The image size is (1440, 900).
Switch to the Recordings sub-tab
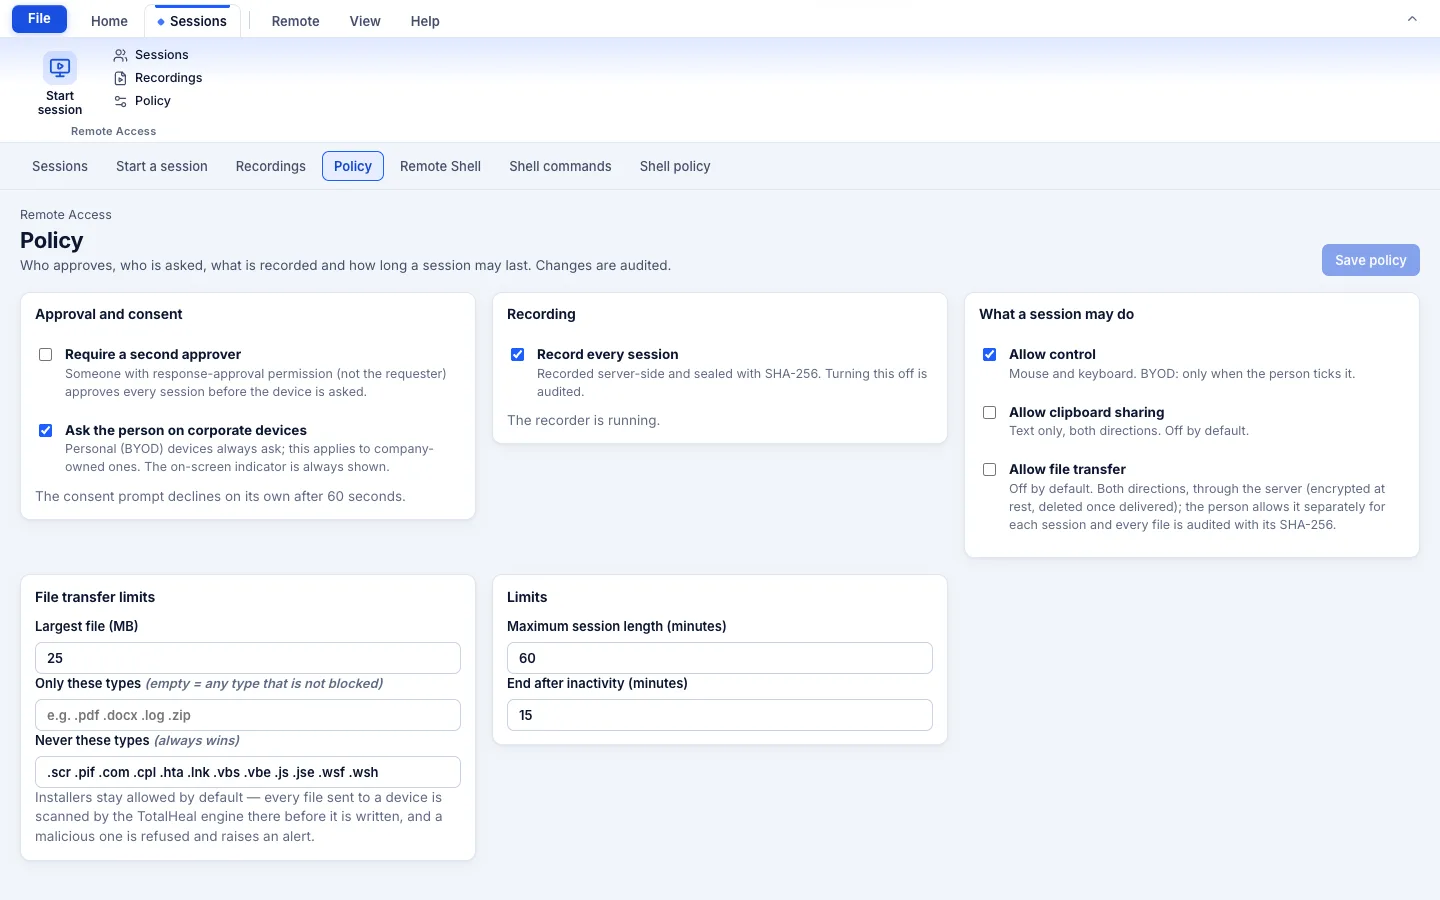(271, 166)
